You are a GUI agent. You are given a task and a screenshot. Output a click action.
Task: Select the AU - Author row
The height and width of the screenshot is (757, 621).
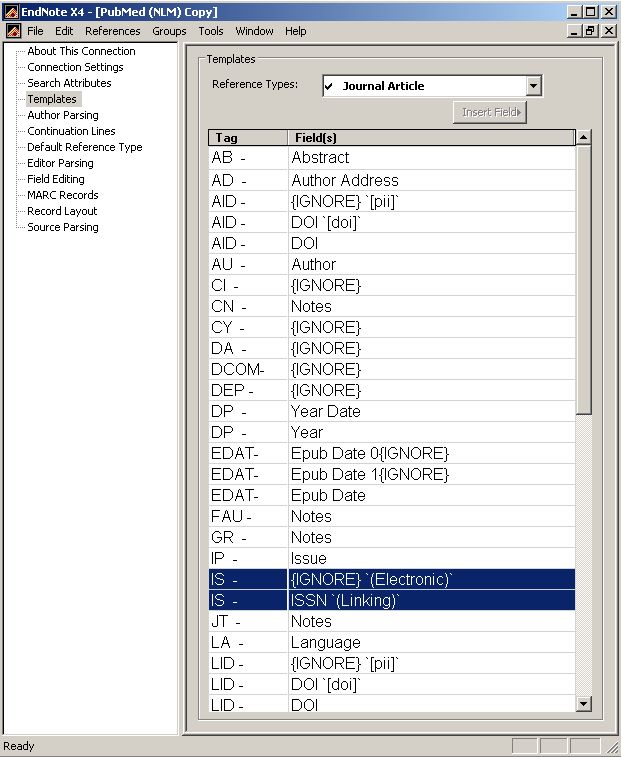point(392,265)
